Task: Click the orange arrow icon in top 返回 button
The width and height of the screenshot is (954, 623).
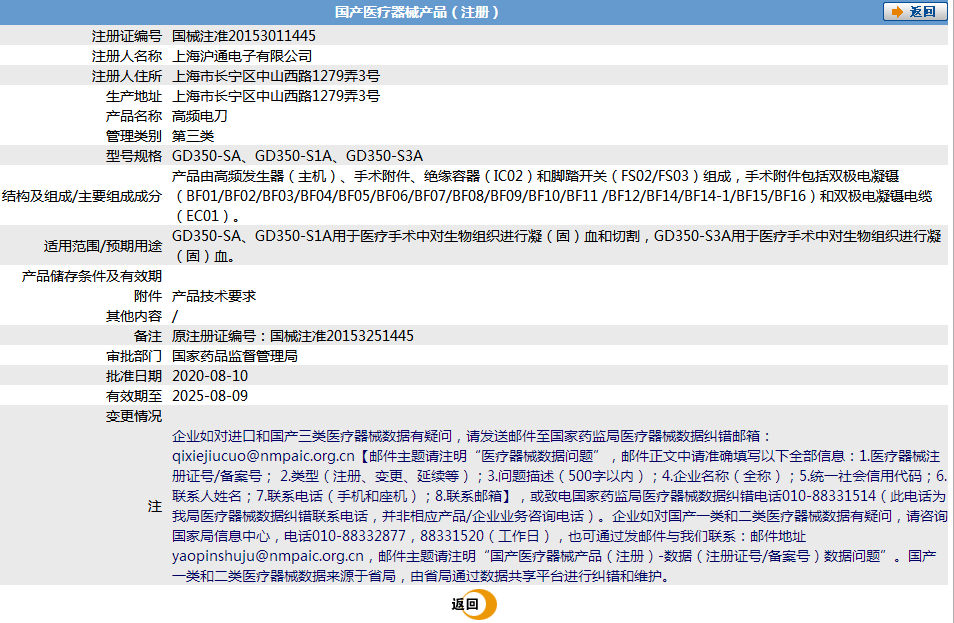Action: tap(897, 12)
